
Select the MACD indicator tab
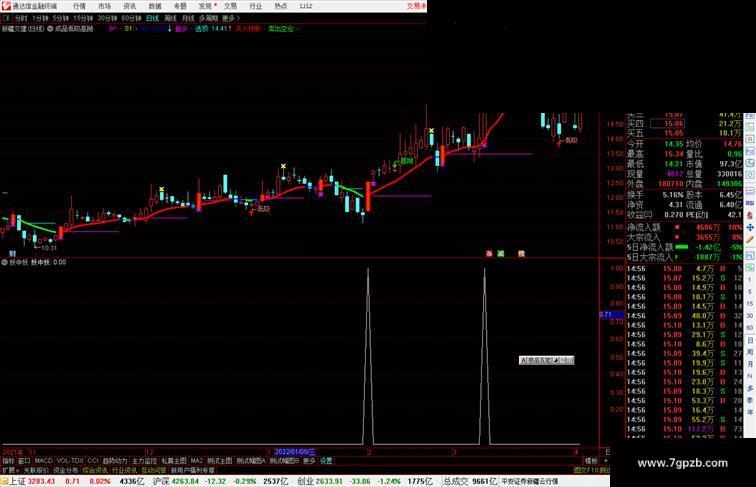43,461
